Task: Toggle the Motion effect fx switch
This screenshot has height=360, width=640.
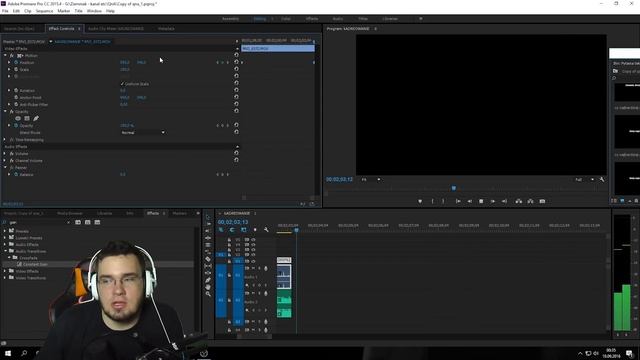Action: (12, 56)
